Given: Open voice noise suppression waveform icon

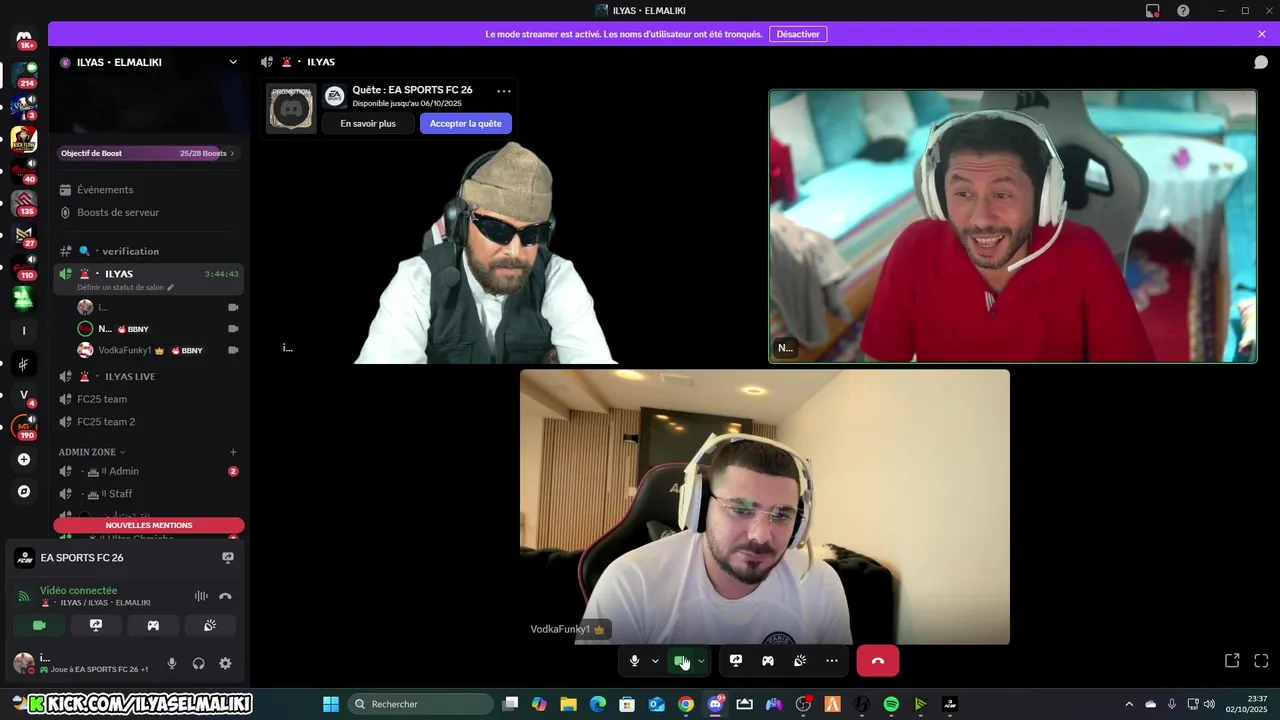Looking at the screenshot, I should tap(201, 596).
